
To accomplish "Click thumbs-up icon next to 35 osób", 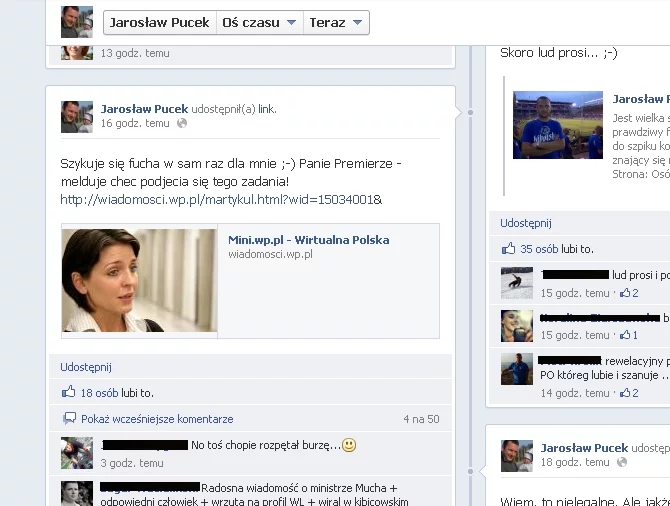I will (x=509, y=249).
